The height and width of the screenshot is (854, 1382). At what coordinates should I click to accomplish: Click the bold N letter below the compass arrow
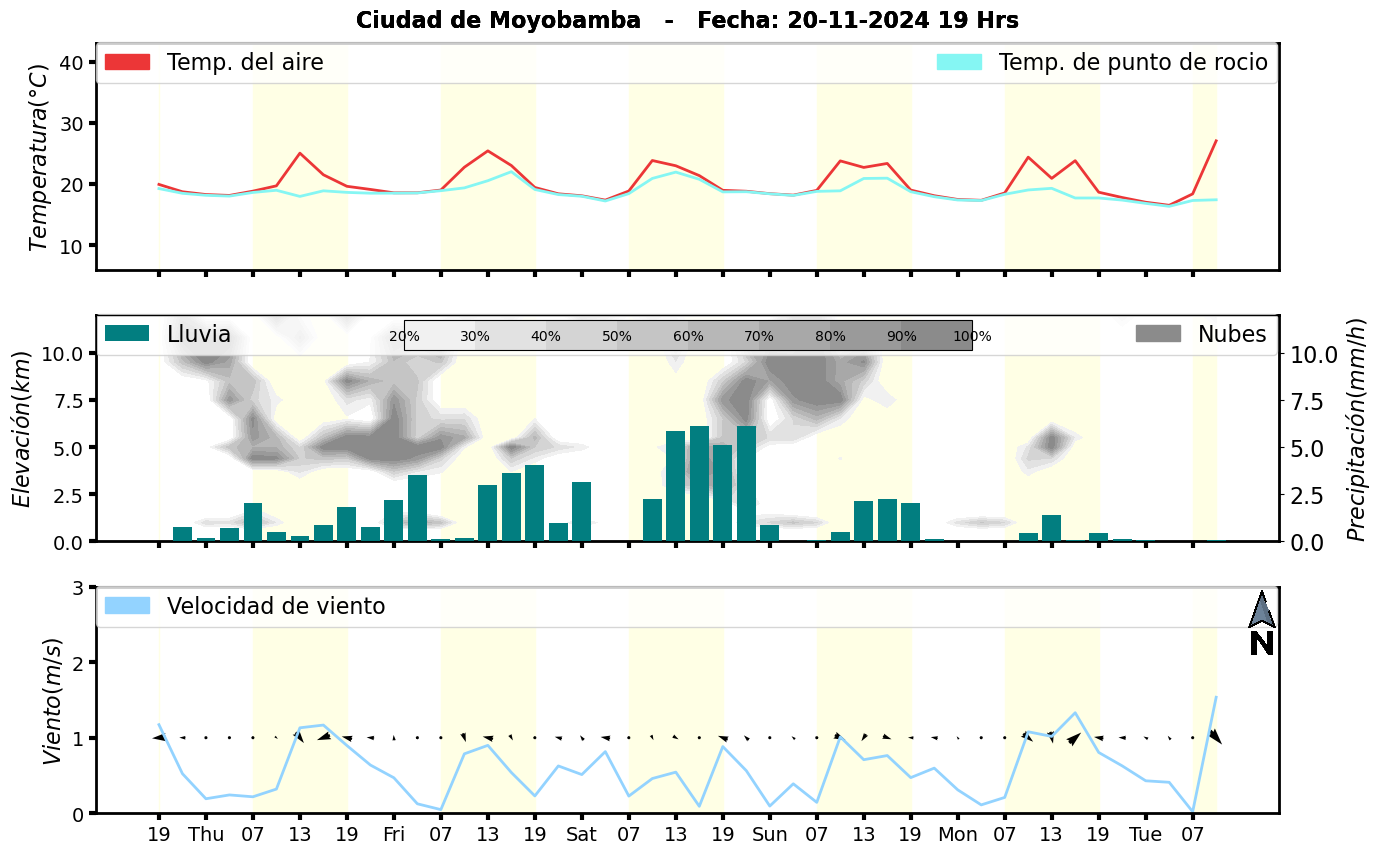click(1262, 644)
